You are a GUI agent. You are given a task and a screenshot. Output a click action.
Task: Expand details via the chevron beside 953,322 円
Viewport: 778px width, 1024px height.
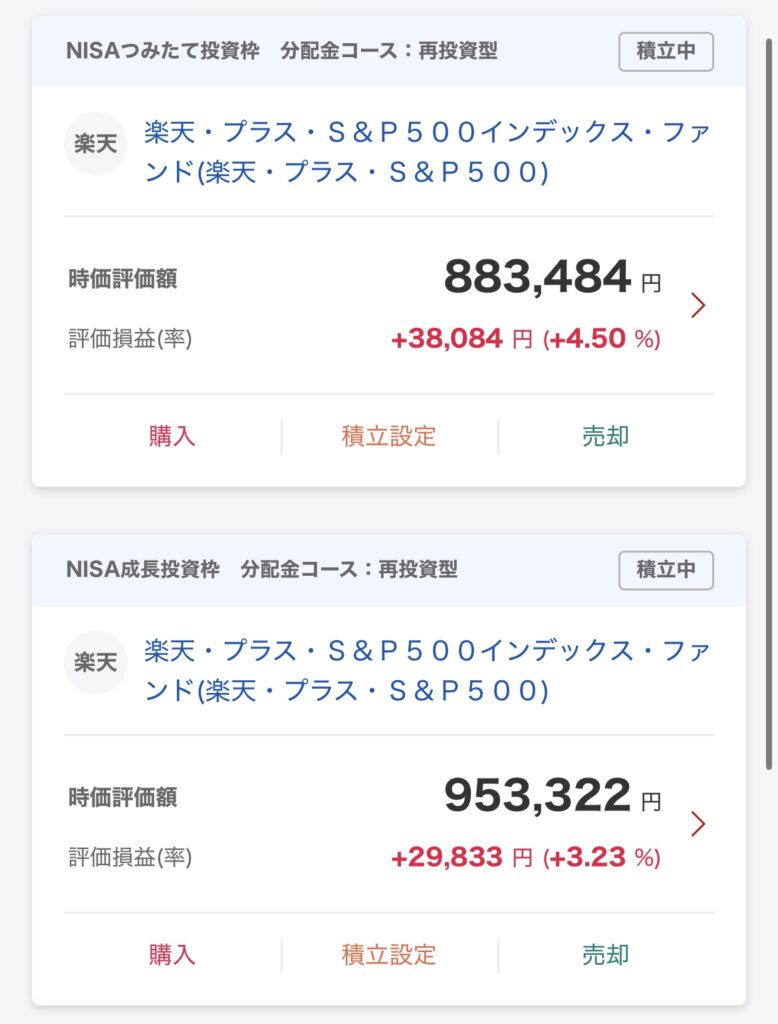(698, 824)
